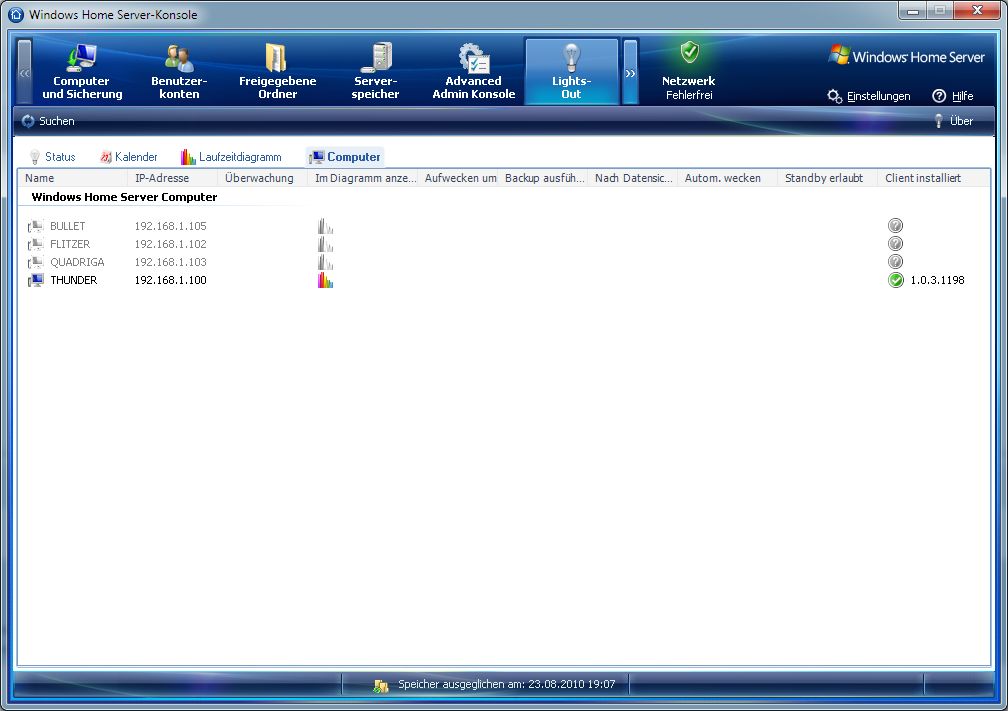Open the Serverspeicher tab
Screen dimensions: 1008x711
[375, 71]
